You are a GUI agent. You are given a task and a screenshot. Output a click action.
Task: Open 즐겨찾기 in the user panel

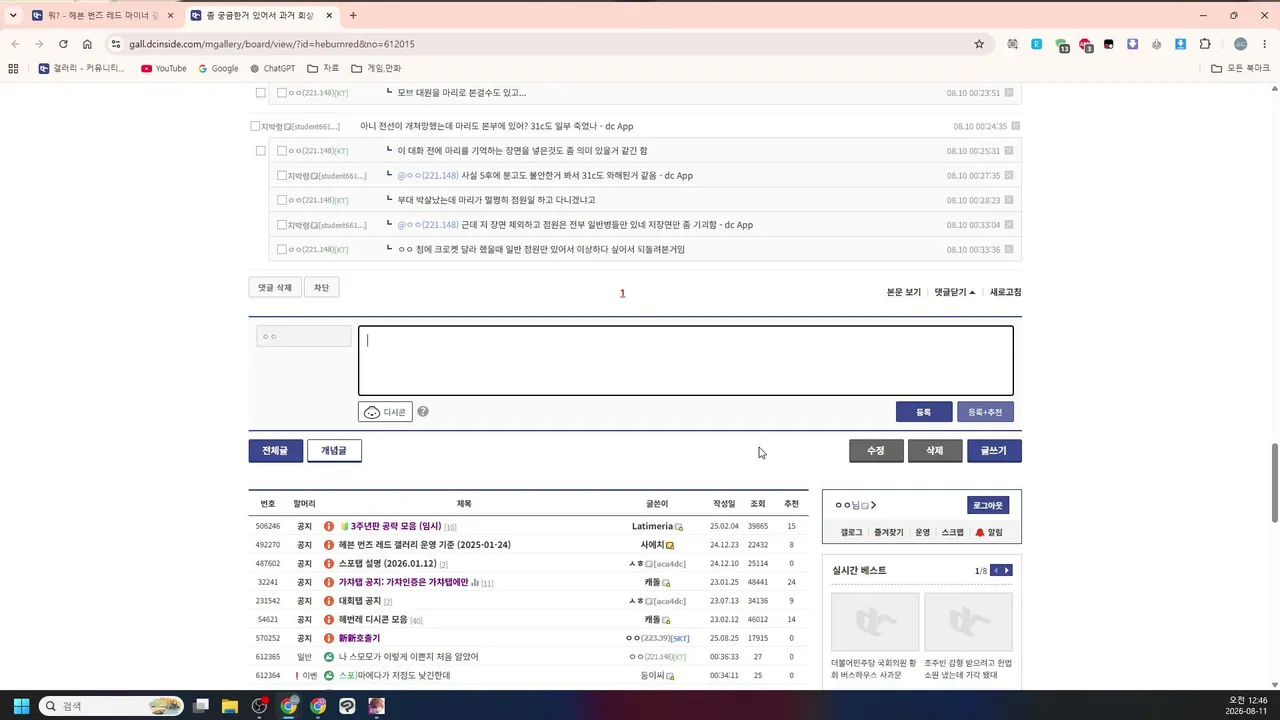pyautogui.click(x=888, y=533)
